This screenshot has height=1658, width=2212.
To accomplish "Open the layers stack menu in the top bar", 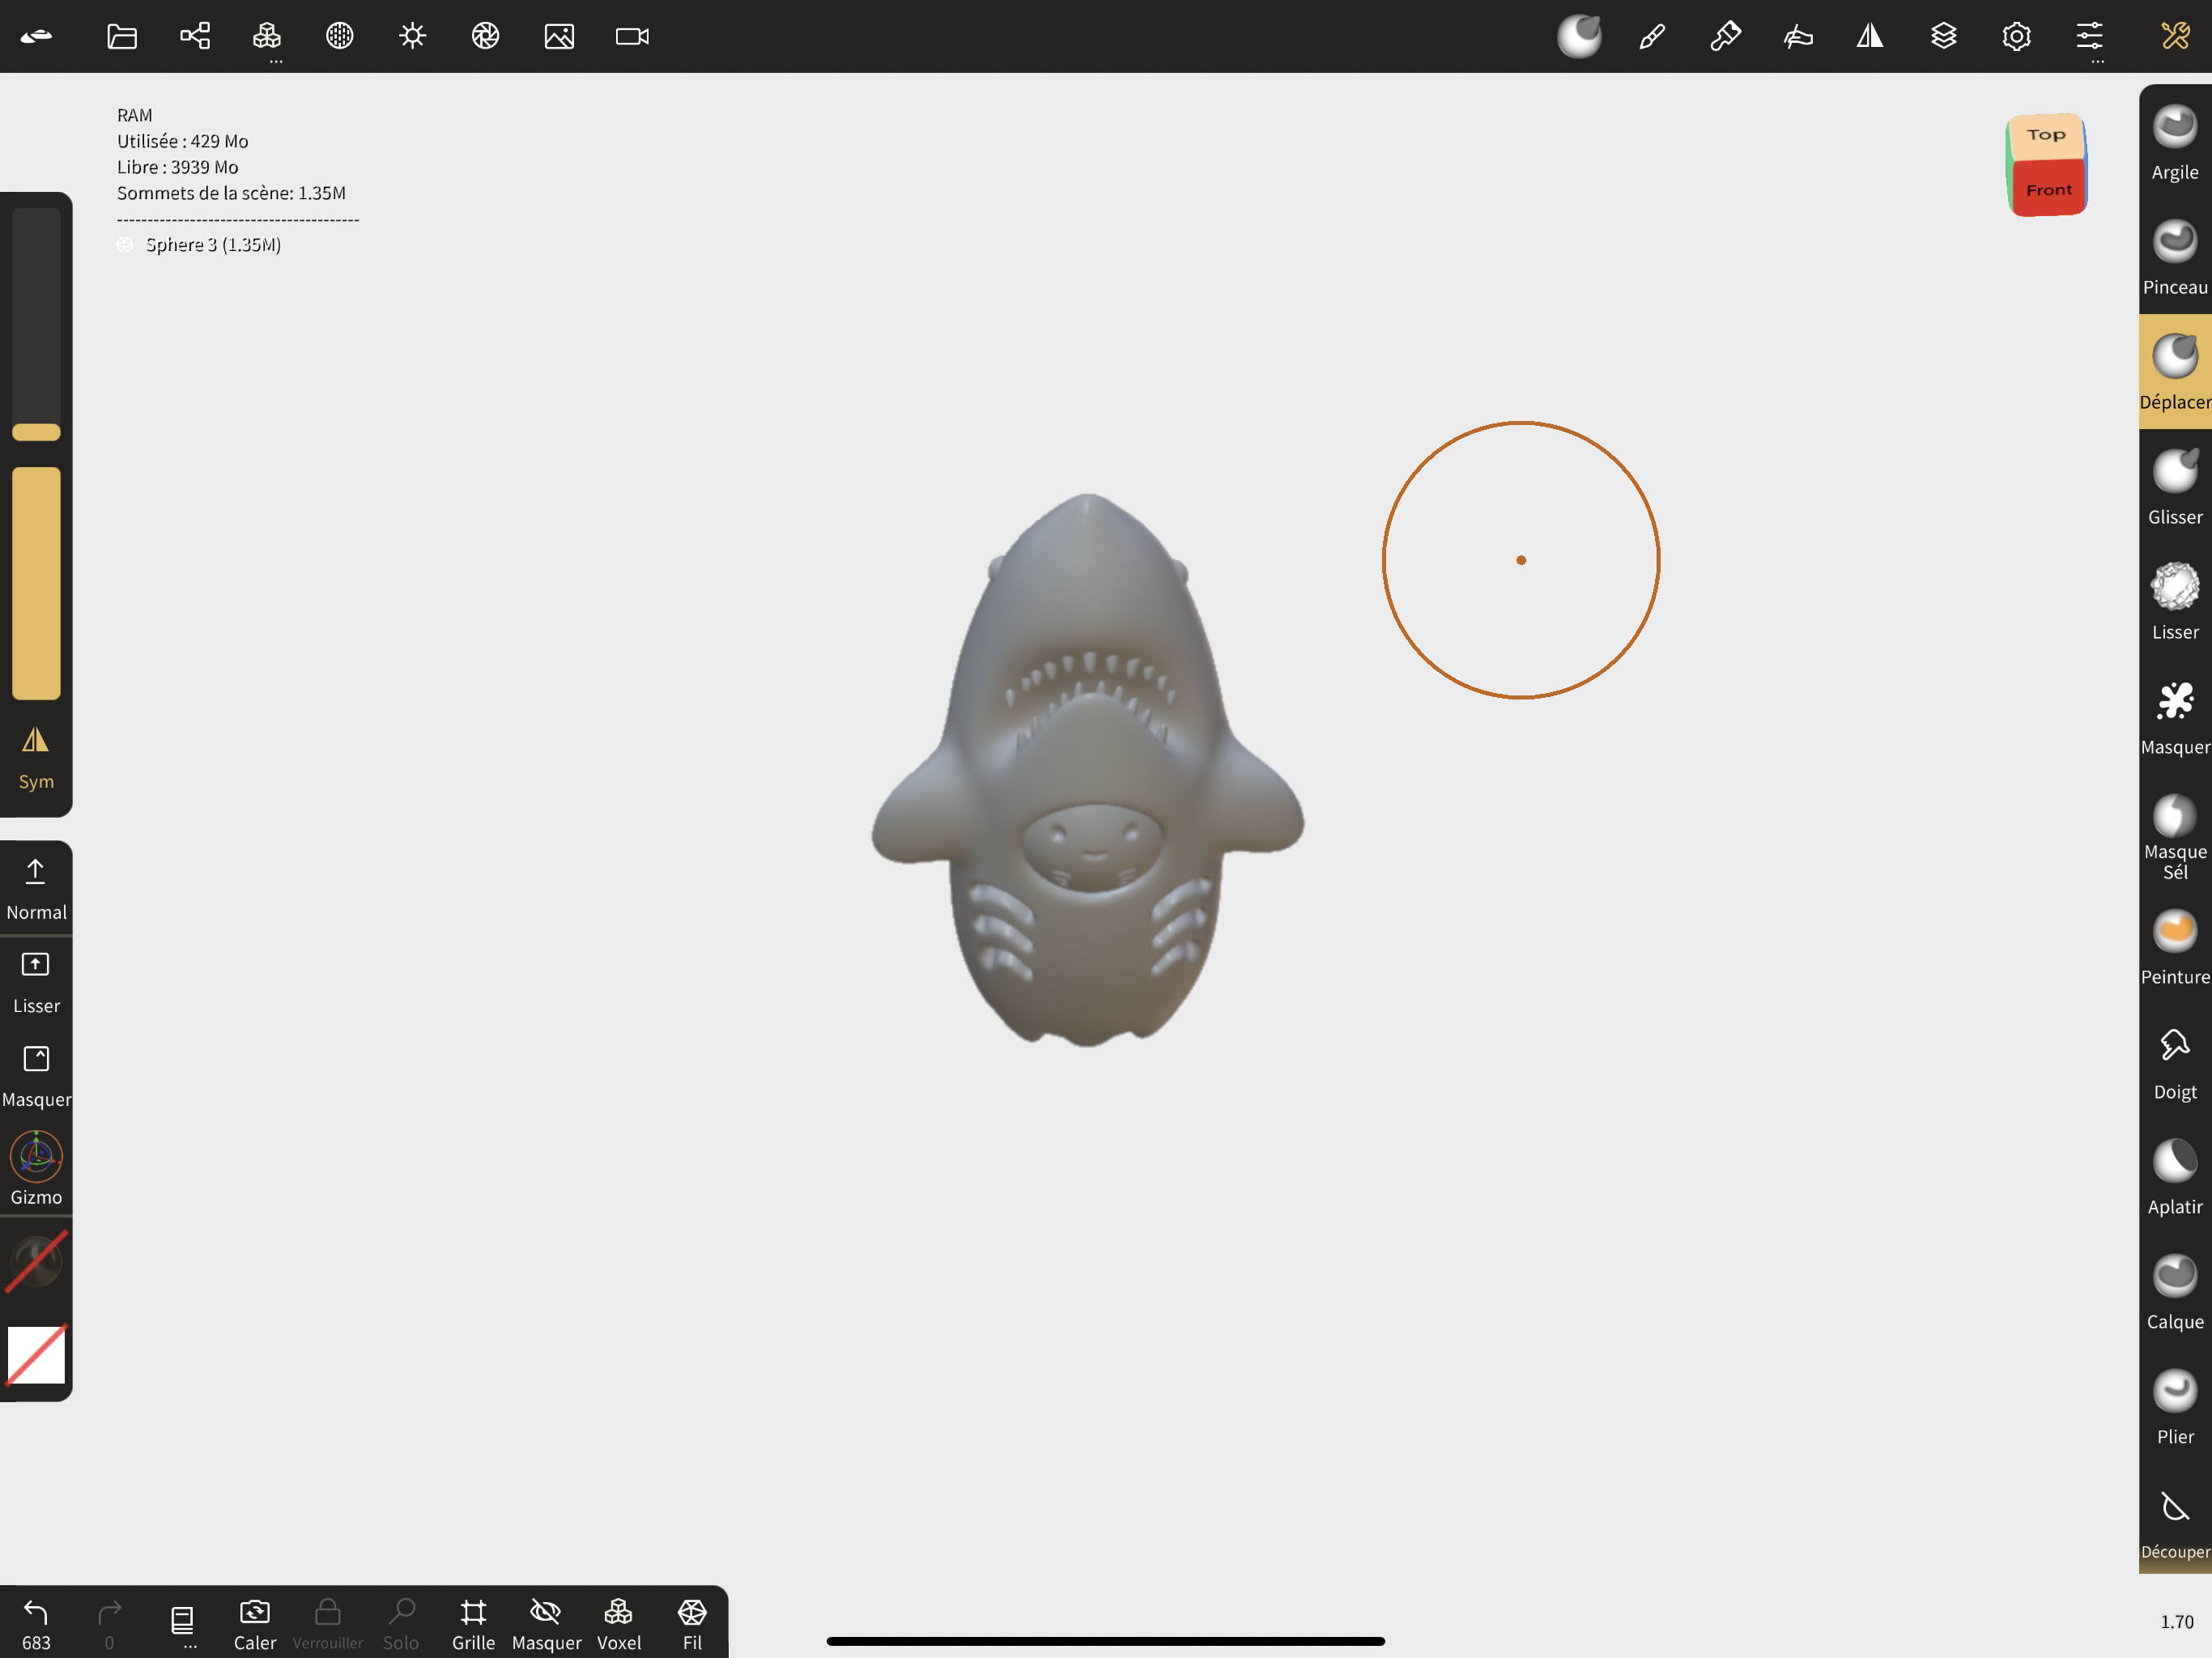I will pyautogui.click(x=1943, y=36).
